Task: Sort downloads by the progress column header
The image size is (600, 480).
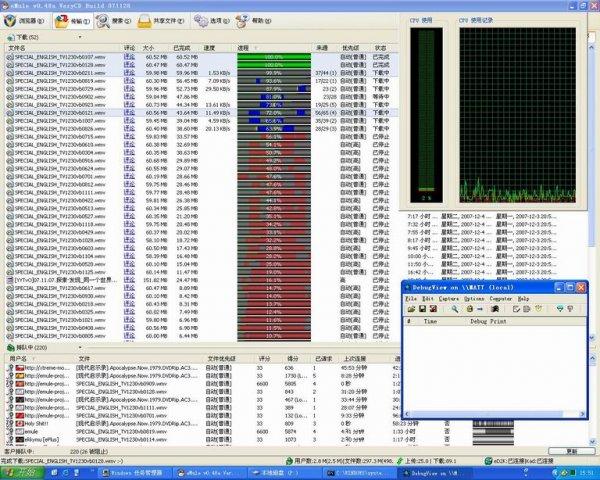Action: click(244, 47)
